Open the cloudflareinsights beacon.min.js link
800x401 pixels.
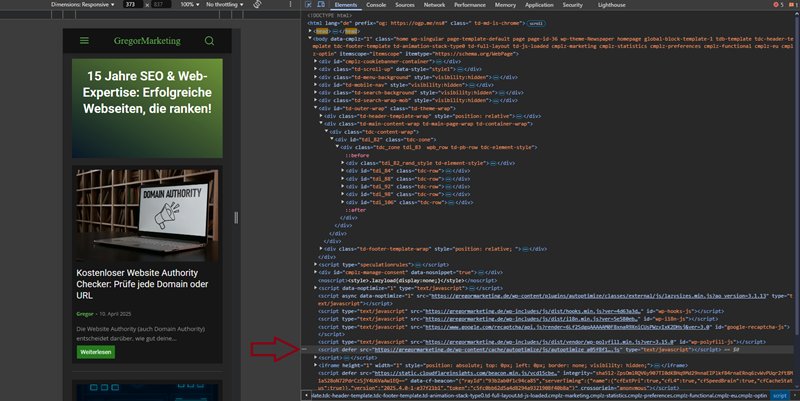466,373
